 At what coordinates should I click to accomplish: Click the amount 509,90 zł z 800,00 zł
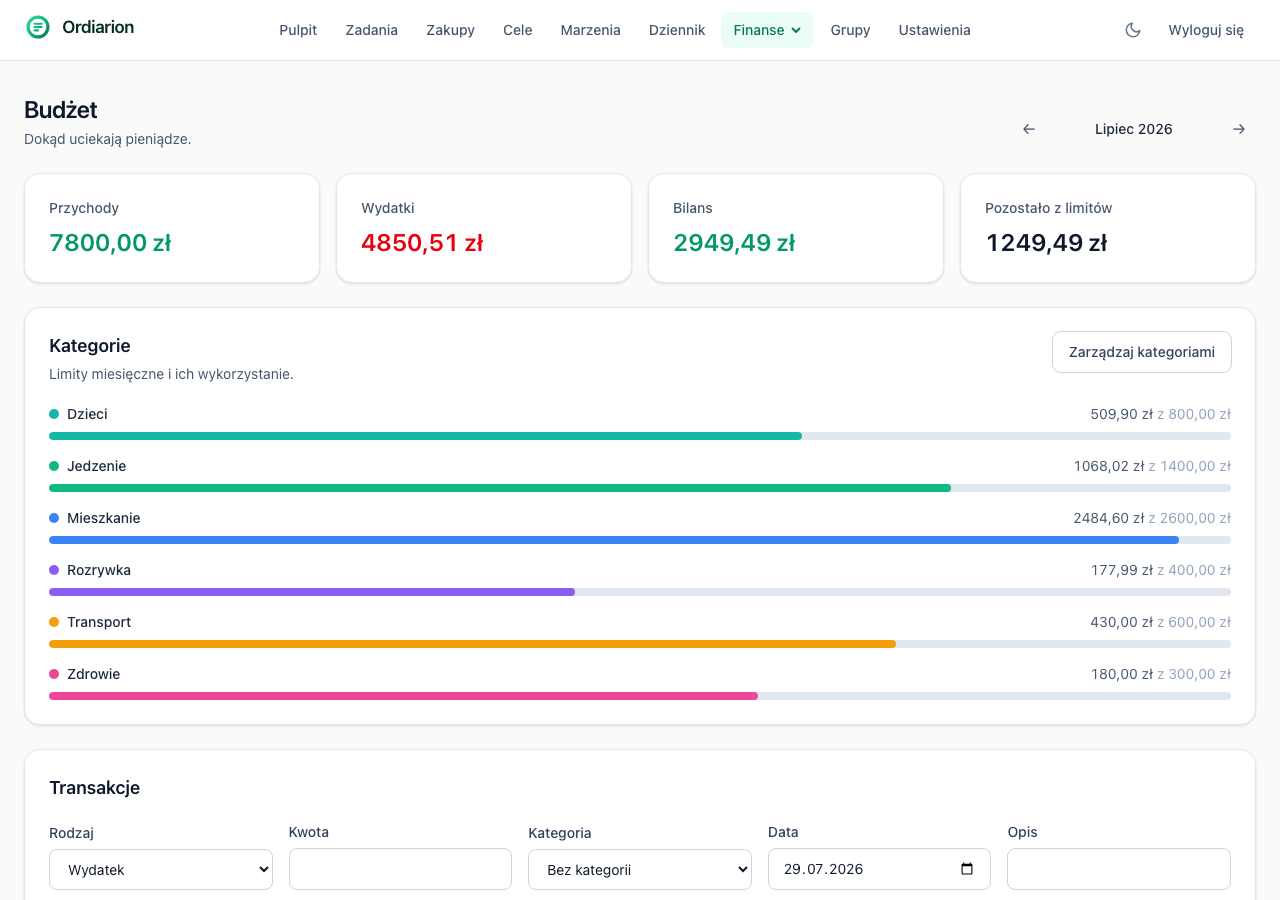1160,414
